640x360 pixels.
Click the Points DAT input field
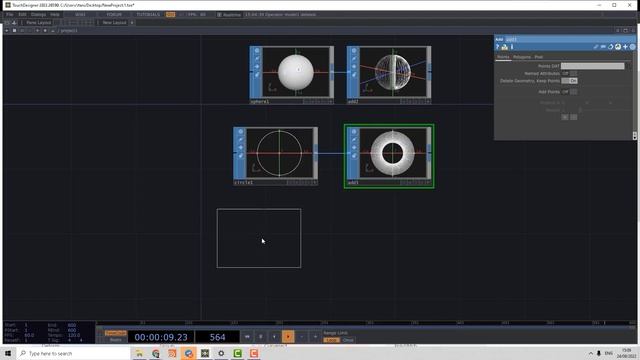pos(592,66)
